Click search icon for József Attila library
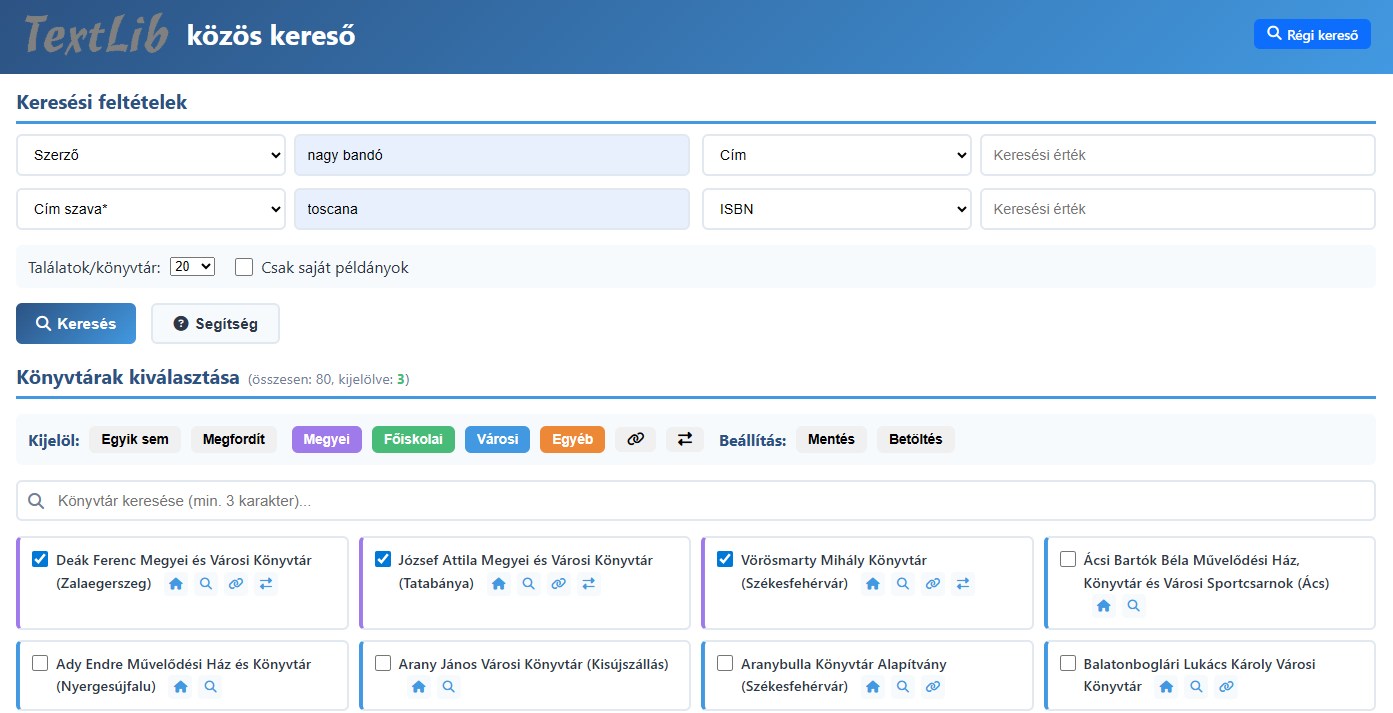1393x713 pixels. (x=529, y=584)
